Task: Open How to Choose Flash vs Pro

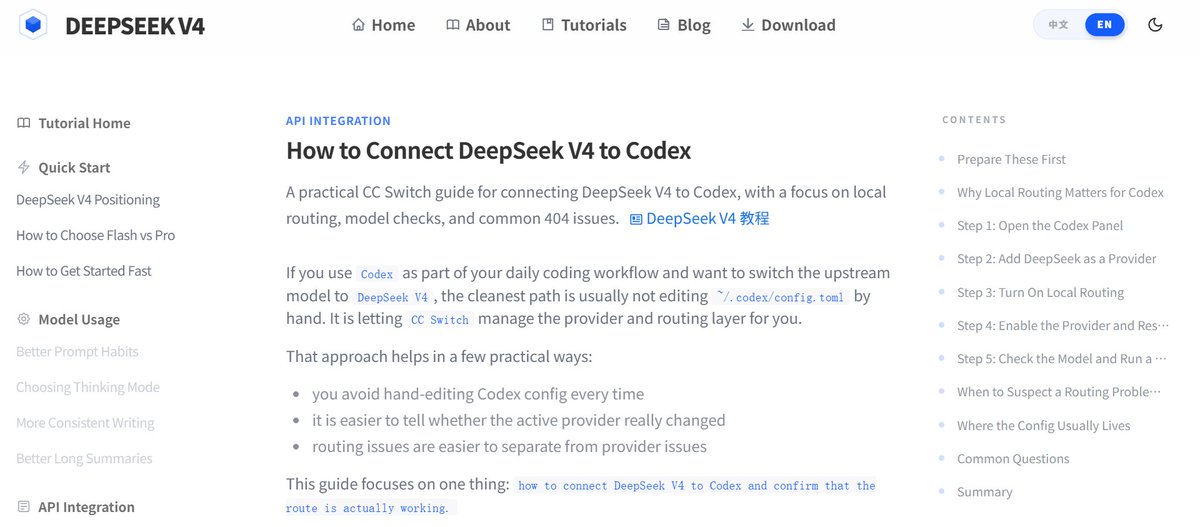Action: [95, 235]
